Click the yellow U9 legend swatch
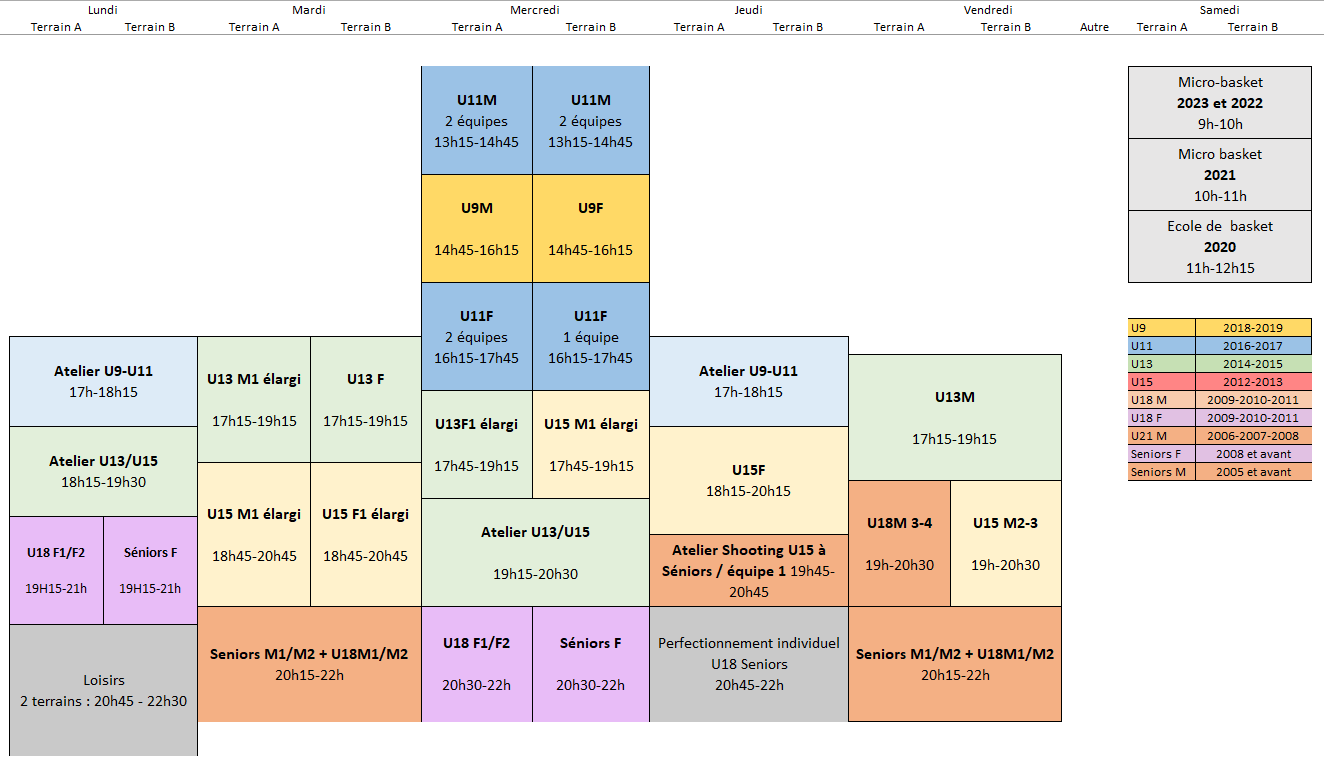This screenshot has width=1324, height=759. coord(1162,327)
